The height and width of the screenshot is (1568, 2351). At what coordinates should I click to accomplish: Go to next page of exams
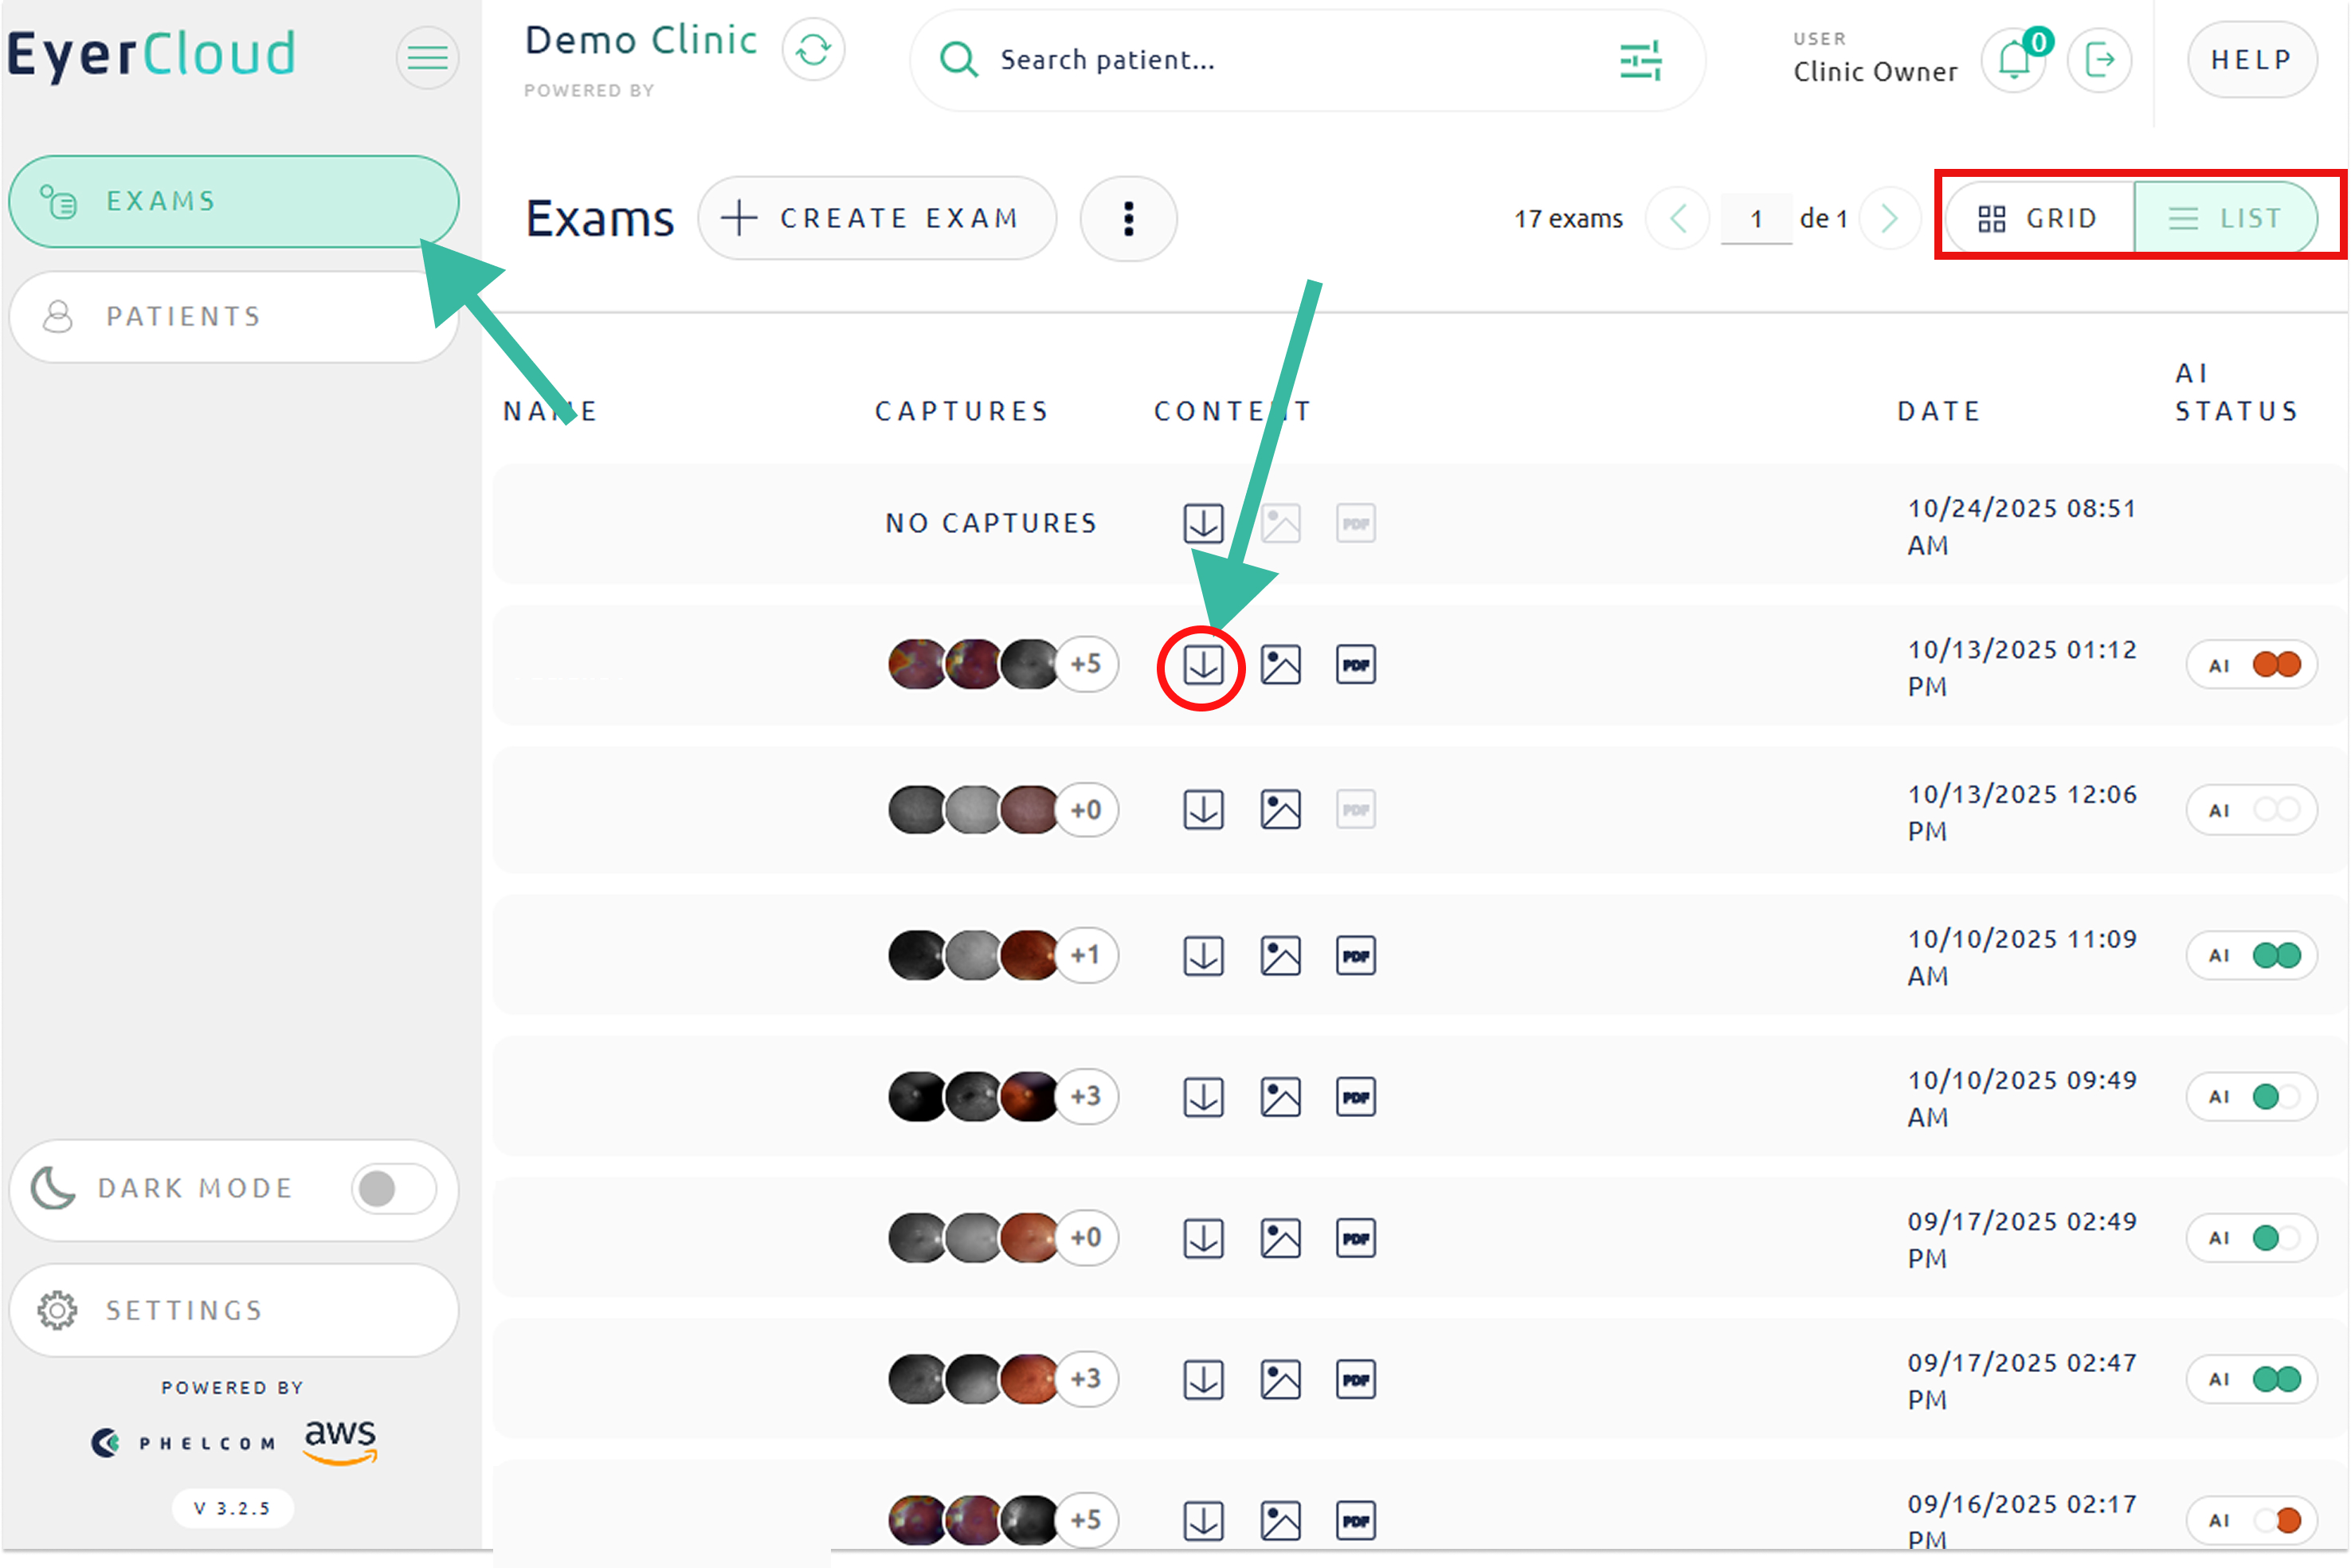coord(1889,218)
